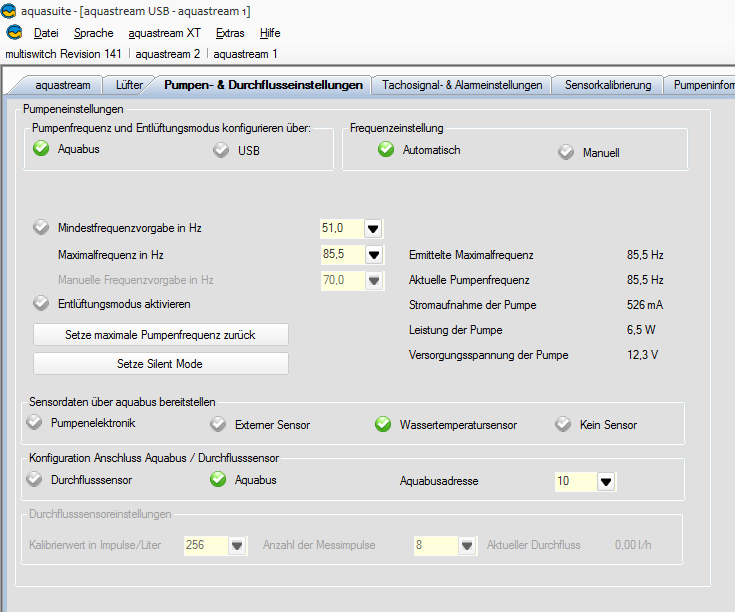Click the Mindestfrequenz value field 51,0

pos(342,228)
